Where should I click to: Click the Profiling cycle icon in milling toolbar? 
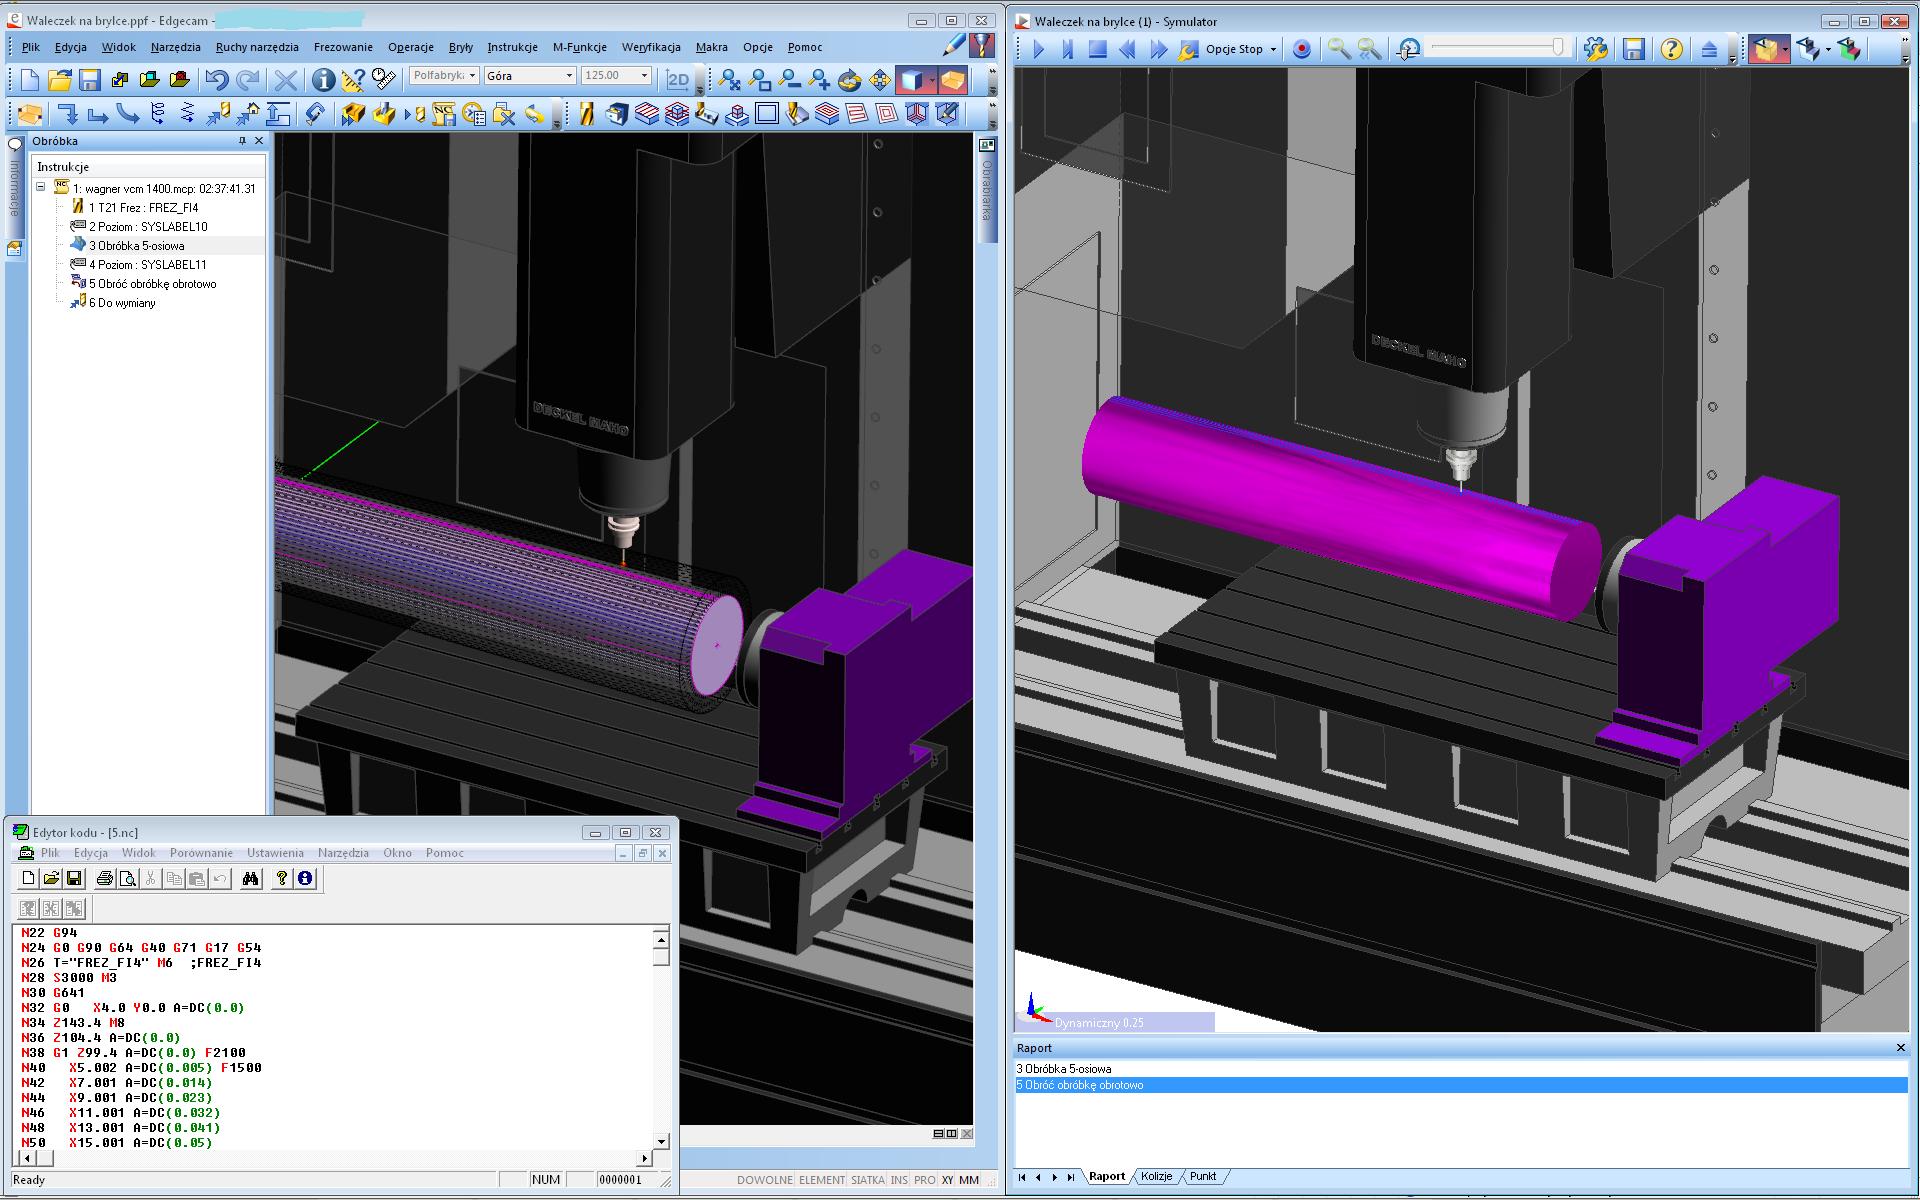coord(767,114)
